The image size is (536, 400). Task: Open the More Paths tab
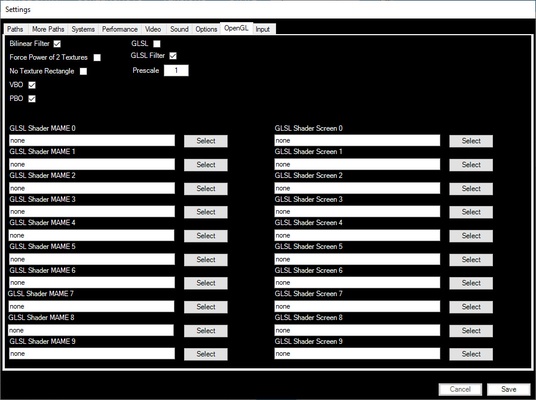click(x=48, y=29)
